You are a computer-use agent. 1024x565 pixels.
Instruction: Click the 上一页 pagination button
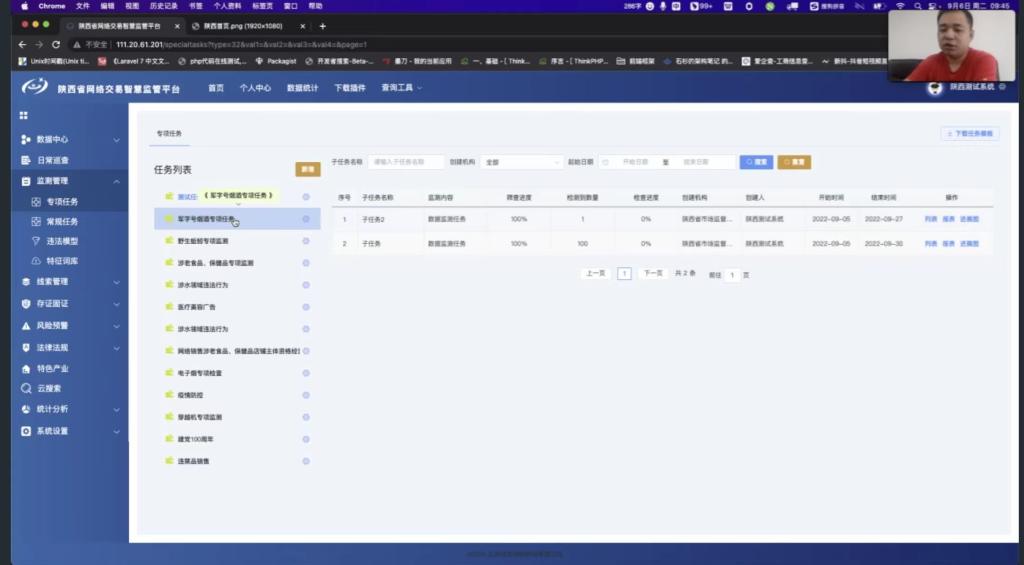pos(596,274)
